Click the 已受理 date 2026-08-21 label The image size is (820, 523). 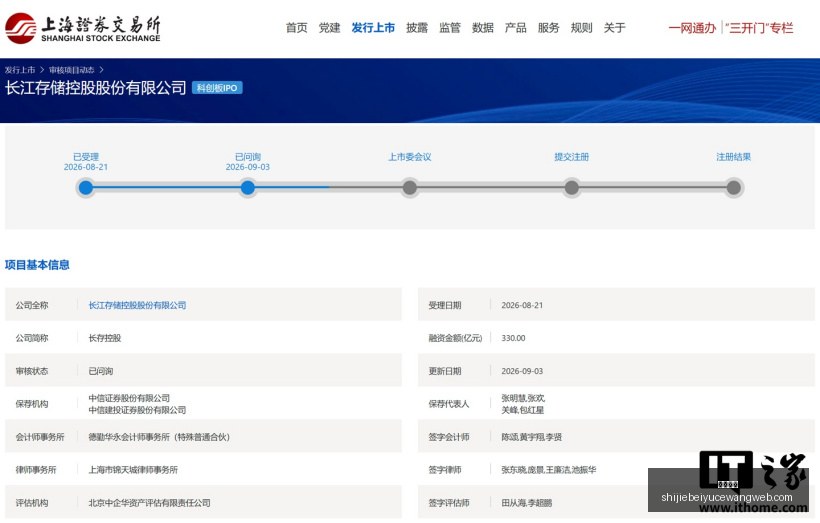pyautogui.click(x=86, y=167)
